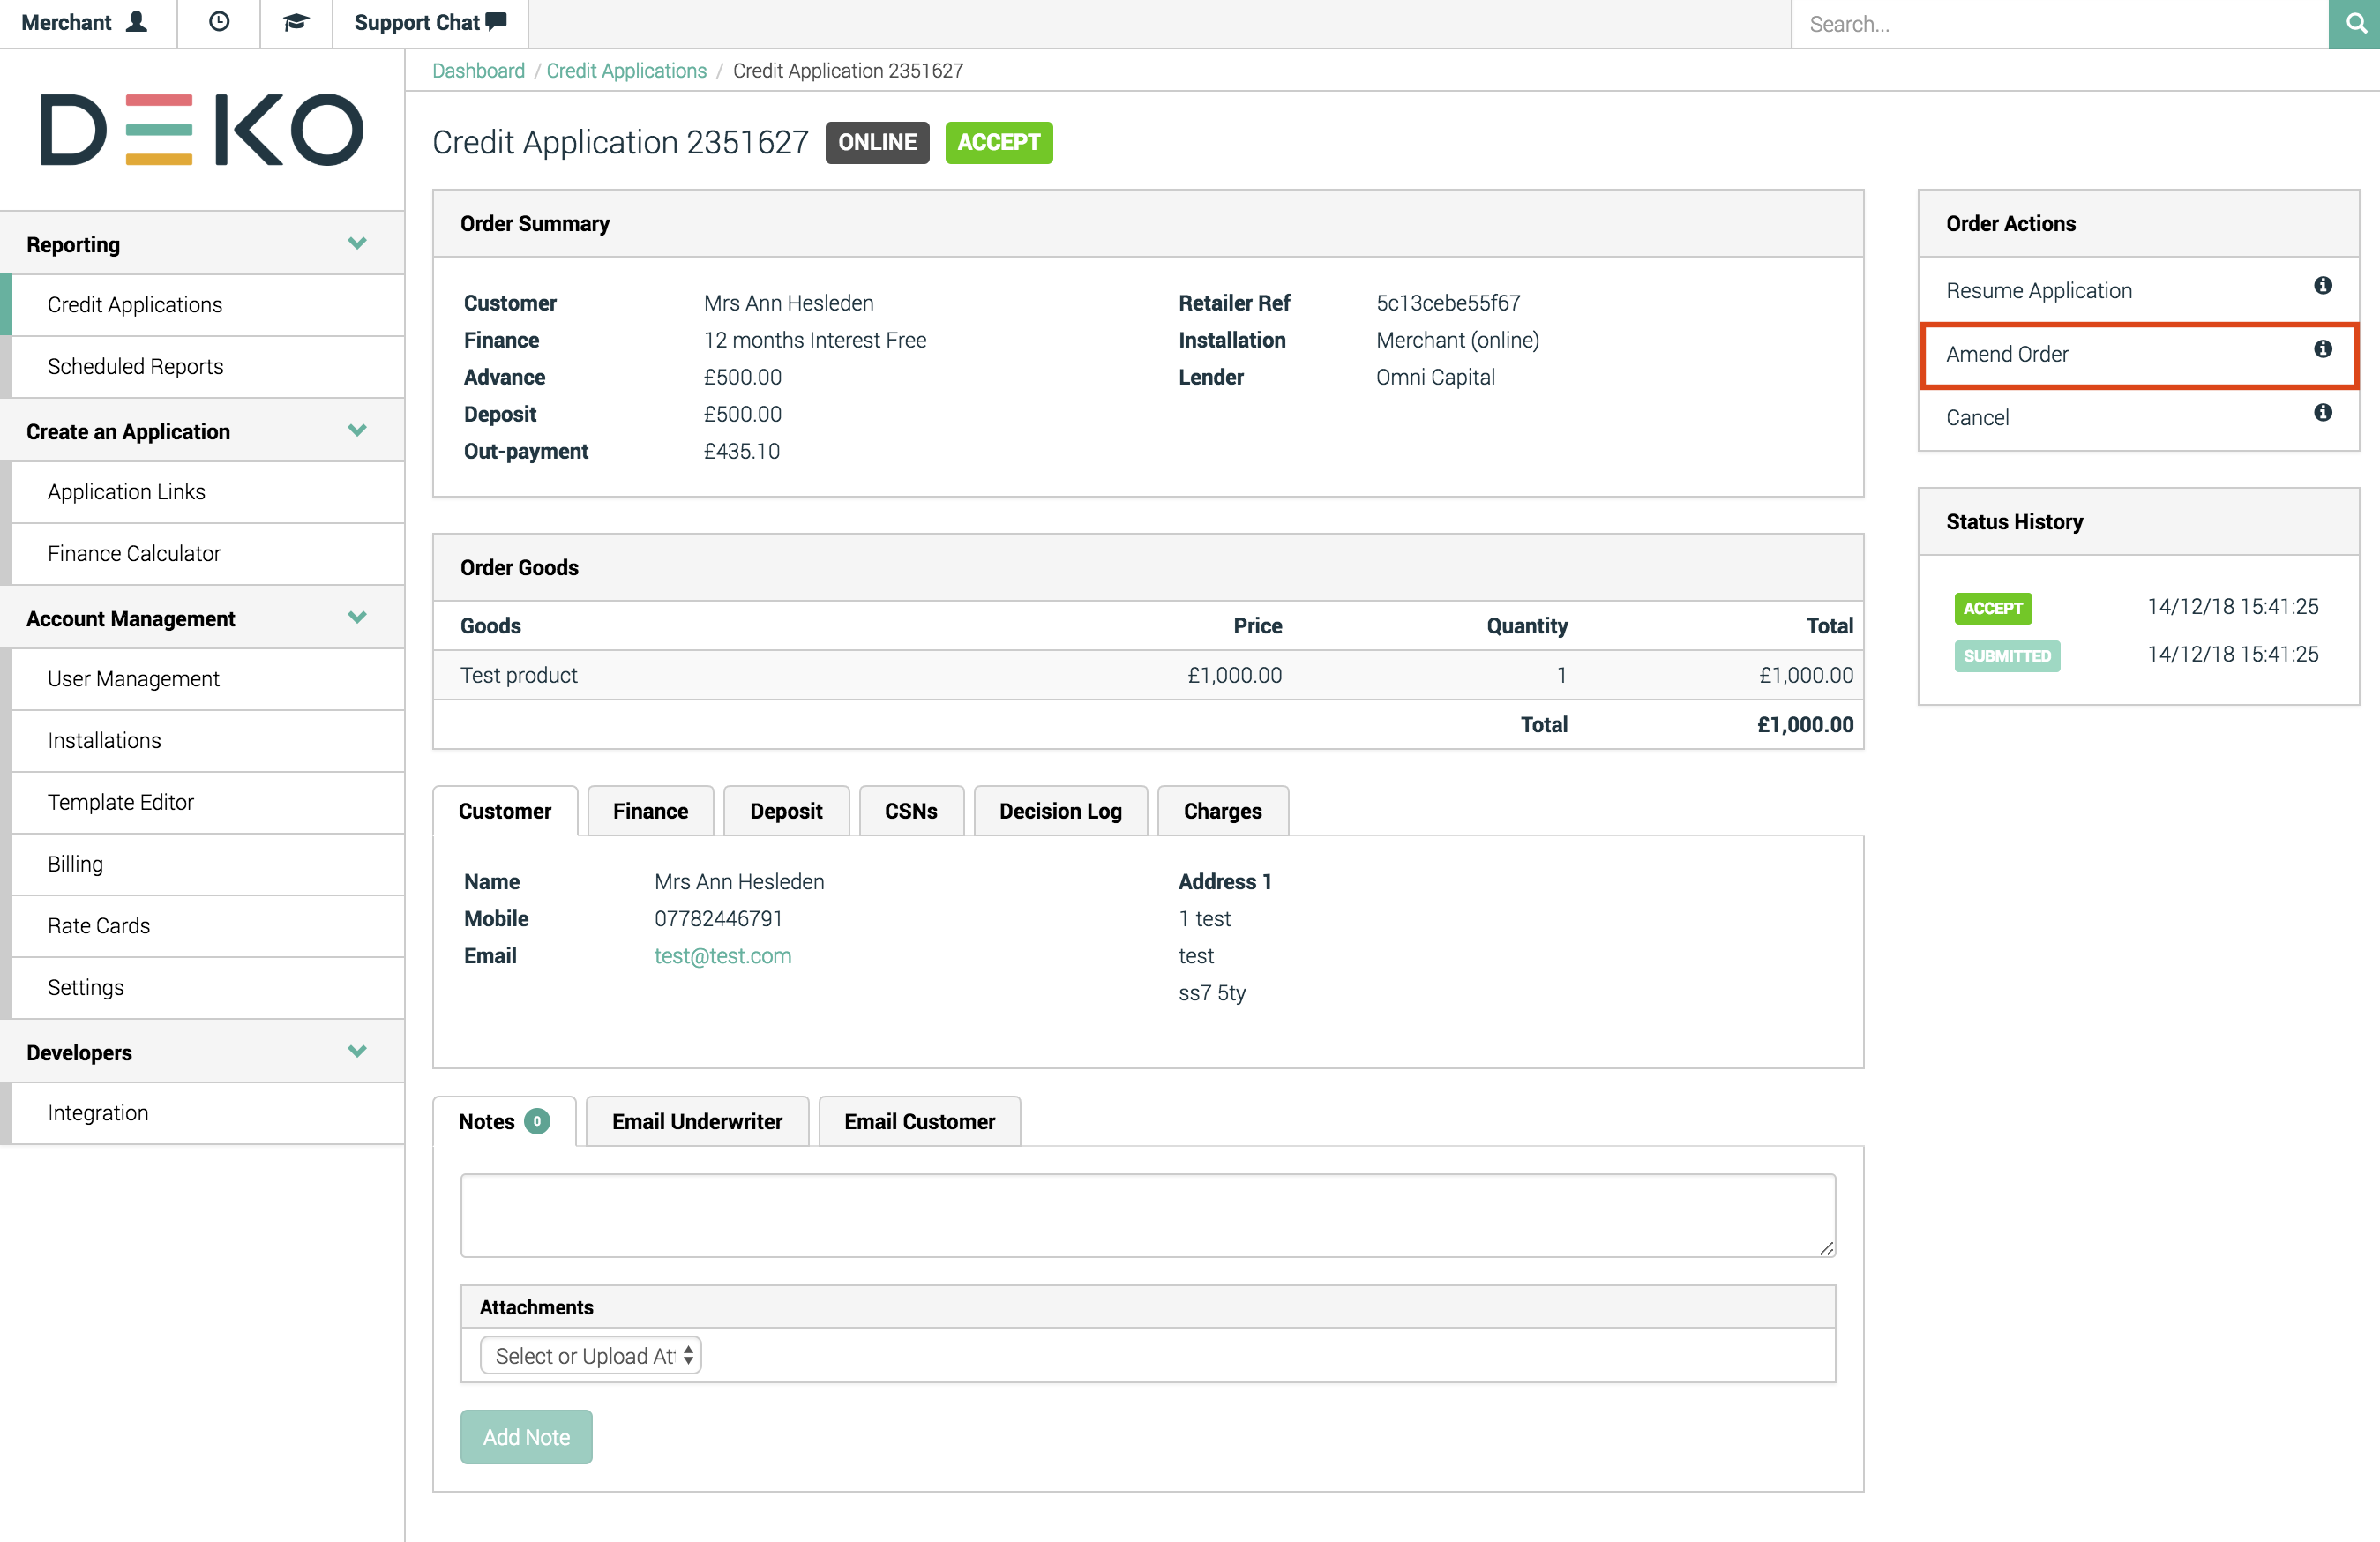
Task: Click info icon beside Cancel action
Action: pyautogui.click(x=2322, y=413)
